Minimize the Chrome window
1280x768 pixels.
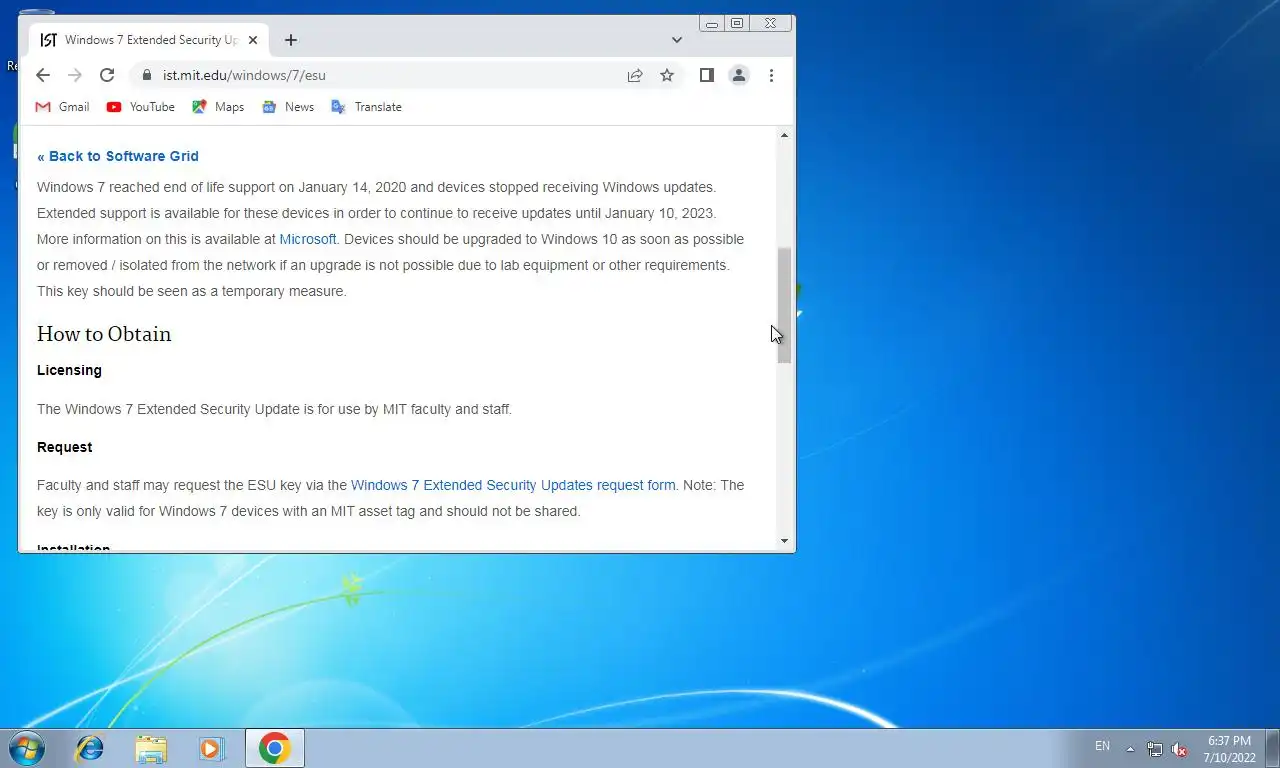(x=712, y=23)
